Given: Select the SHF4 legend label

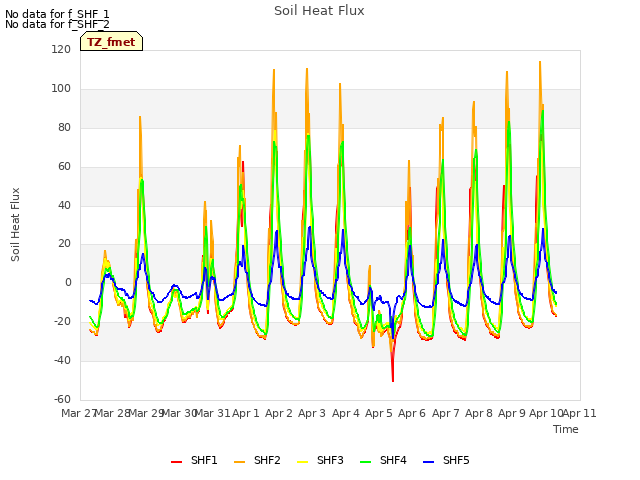Looking at the screenshot, I should coord(393,460).
